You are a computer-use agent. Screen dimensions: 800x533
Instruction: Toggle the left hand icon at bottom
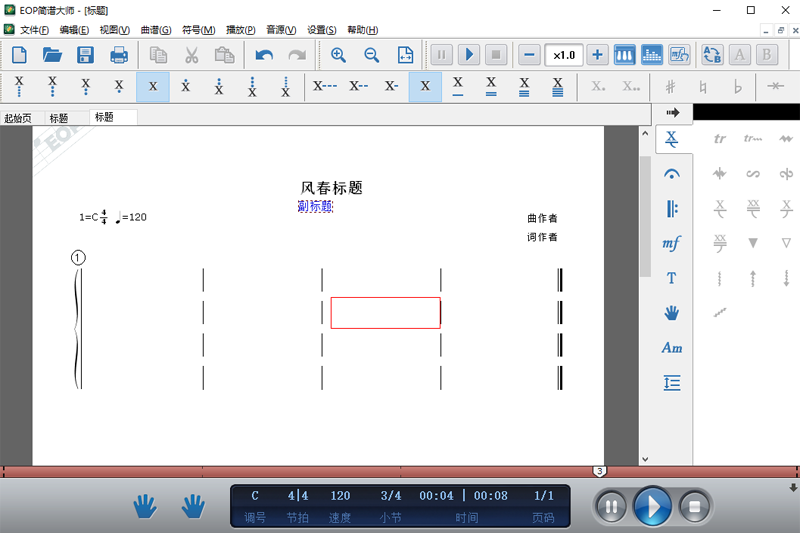click(146, 507)
